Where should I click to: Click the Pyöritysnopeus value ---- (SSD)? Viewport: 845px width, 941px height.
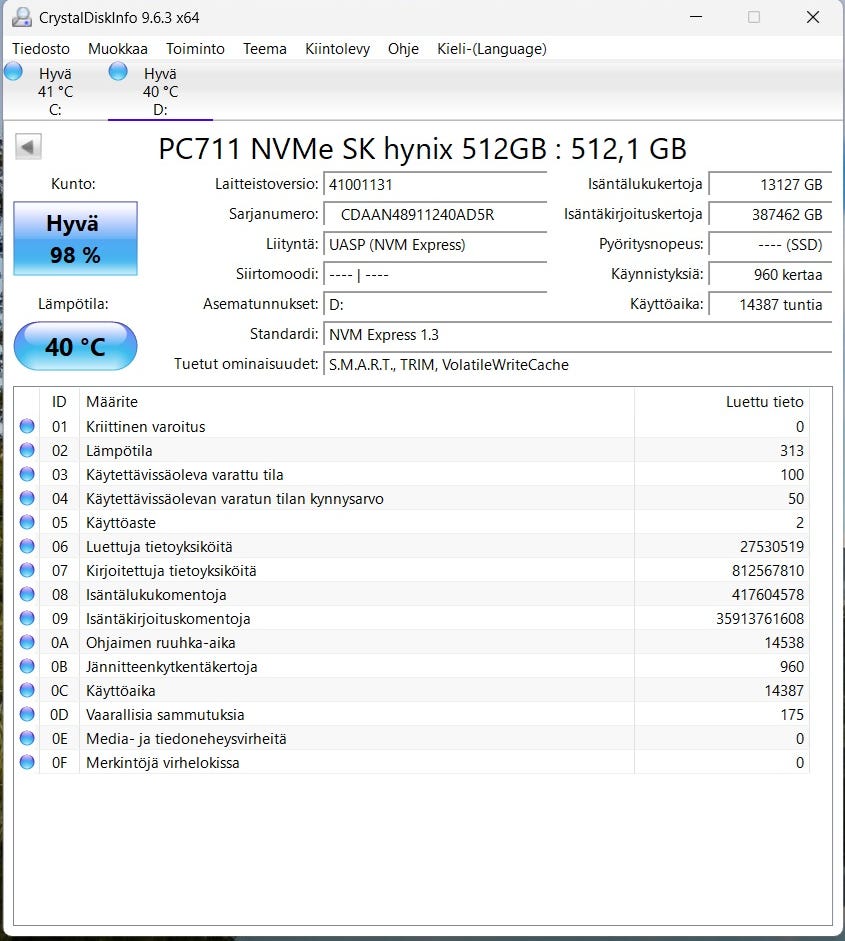(770, 244)
